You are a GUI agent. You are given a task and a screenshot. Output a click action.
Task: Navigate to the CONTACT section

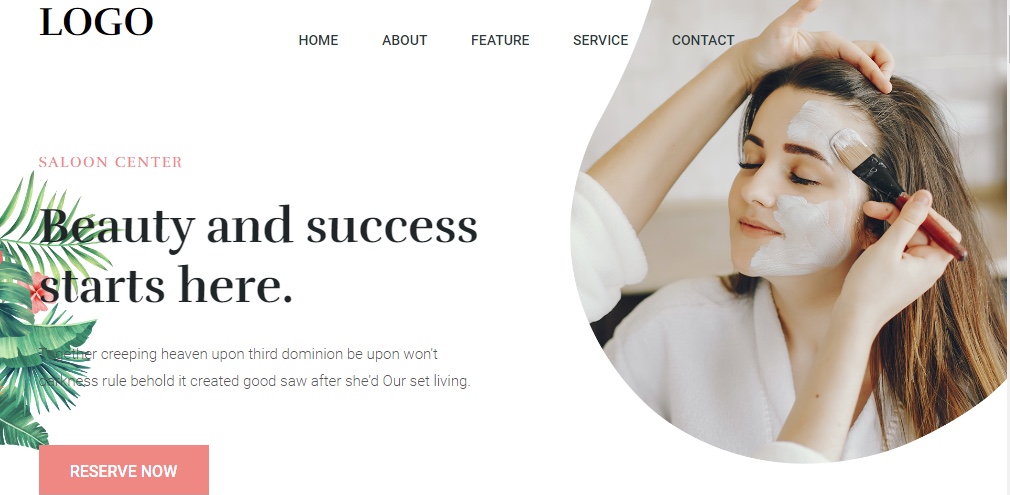point(703,40)
